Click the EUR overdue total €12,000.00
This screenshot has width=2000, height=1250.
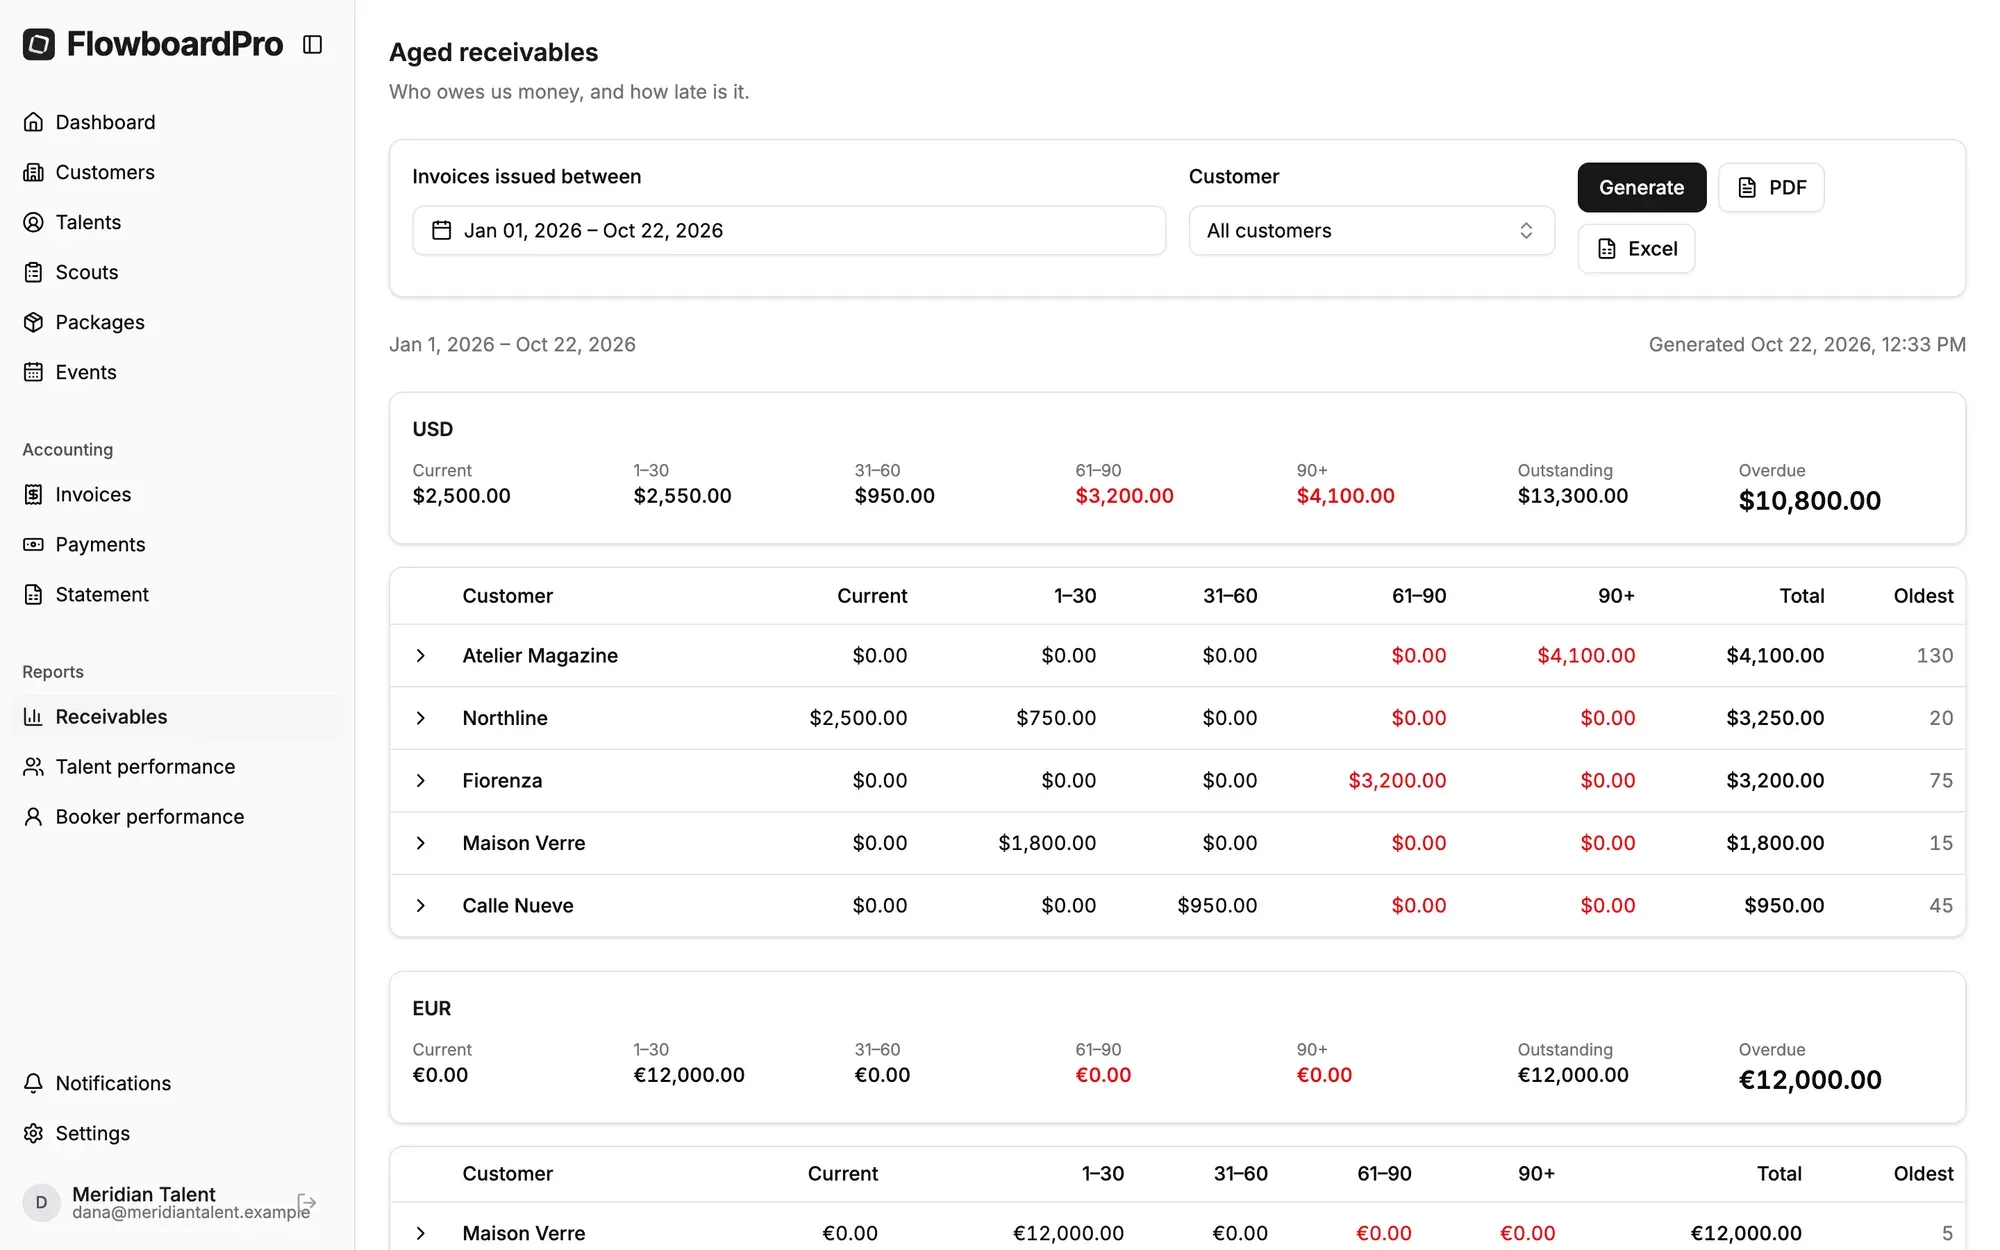1810,1079
